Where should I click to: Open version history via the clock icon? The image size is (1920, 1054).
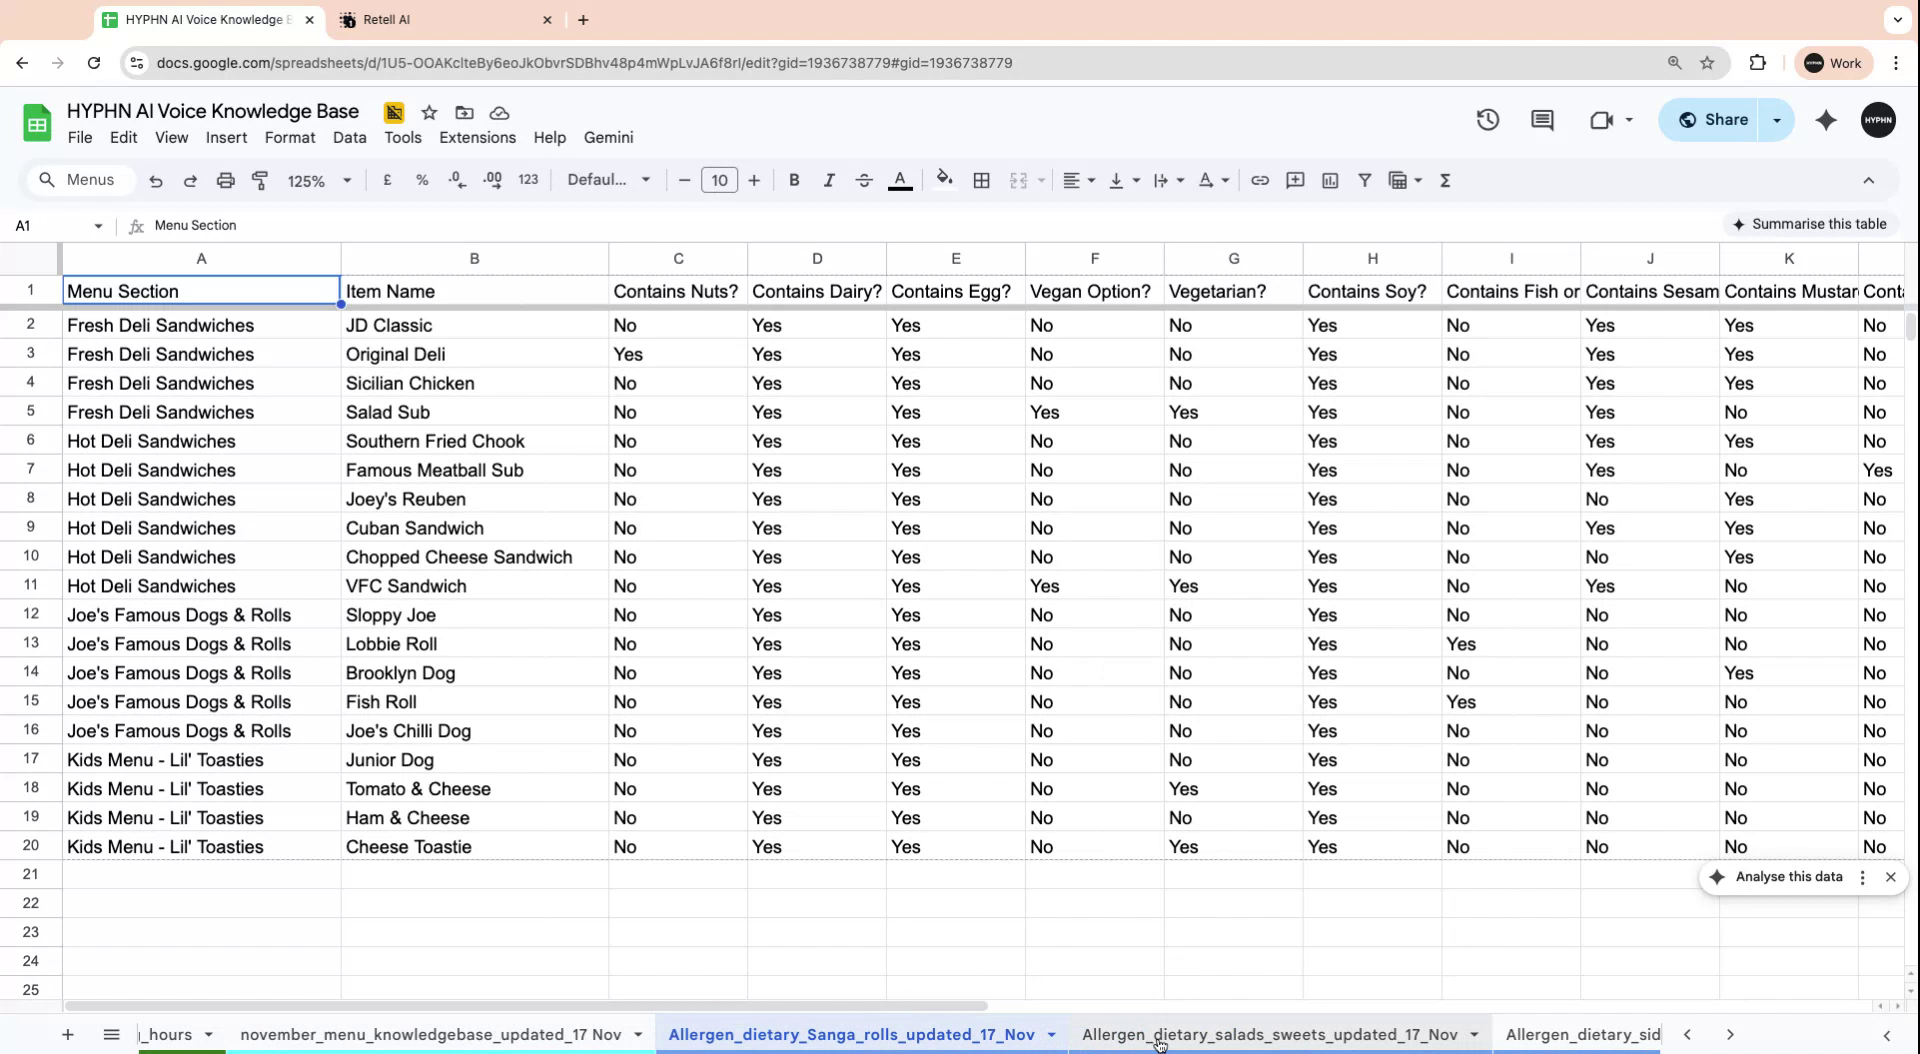[1487, 119]
